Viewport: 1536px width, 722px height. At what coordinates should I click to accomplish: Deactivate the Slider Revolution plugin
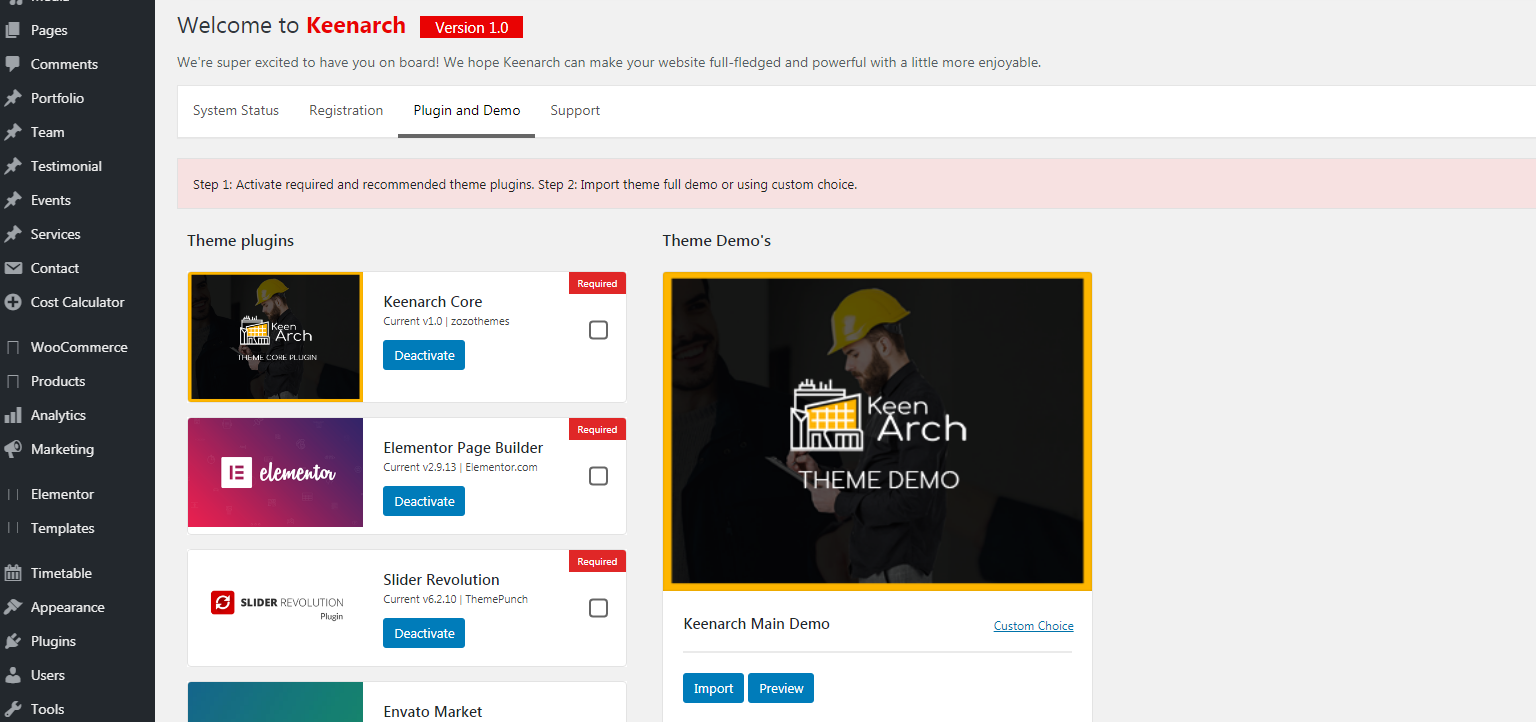pos(424,633)
